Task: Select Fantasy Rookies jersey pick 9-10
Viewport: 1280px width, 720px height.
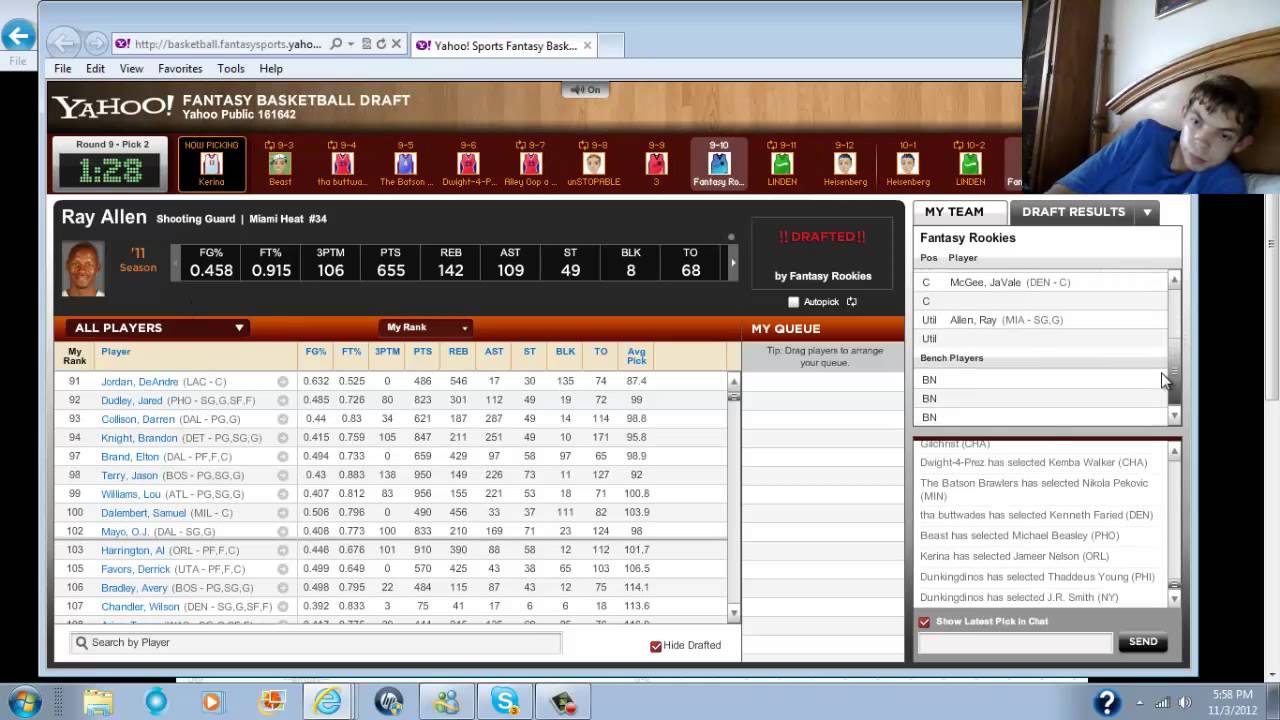Action: pos(719,163)
